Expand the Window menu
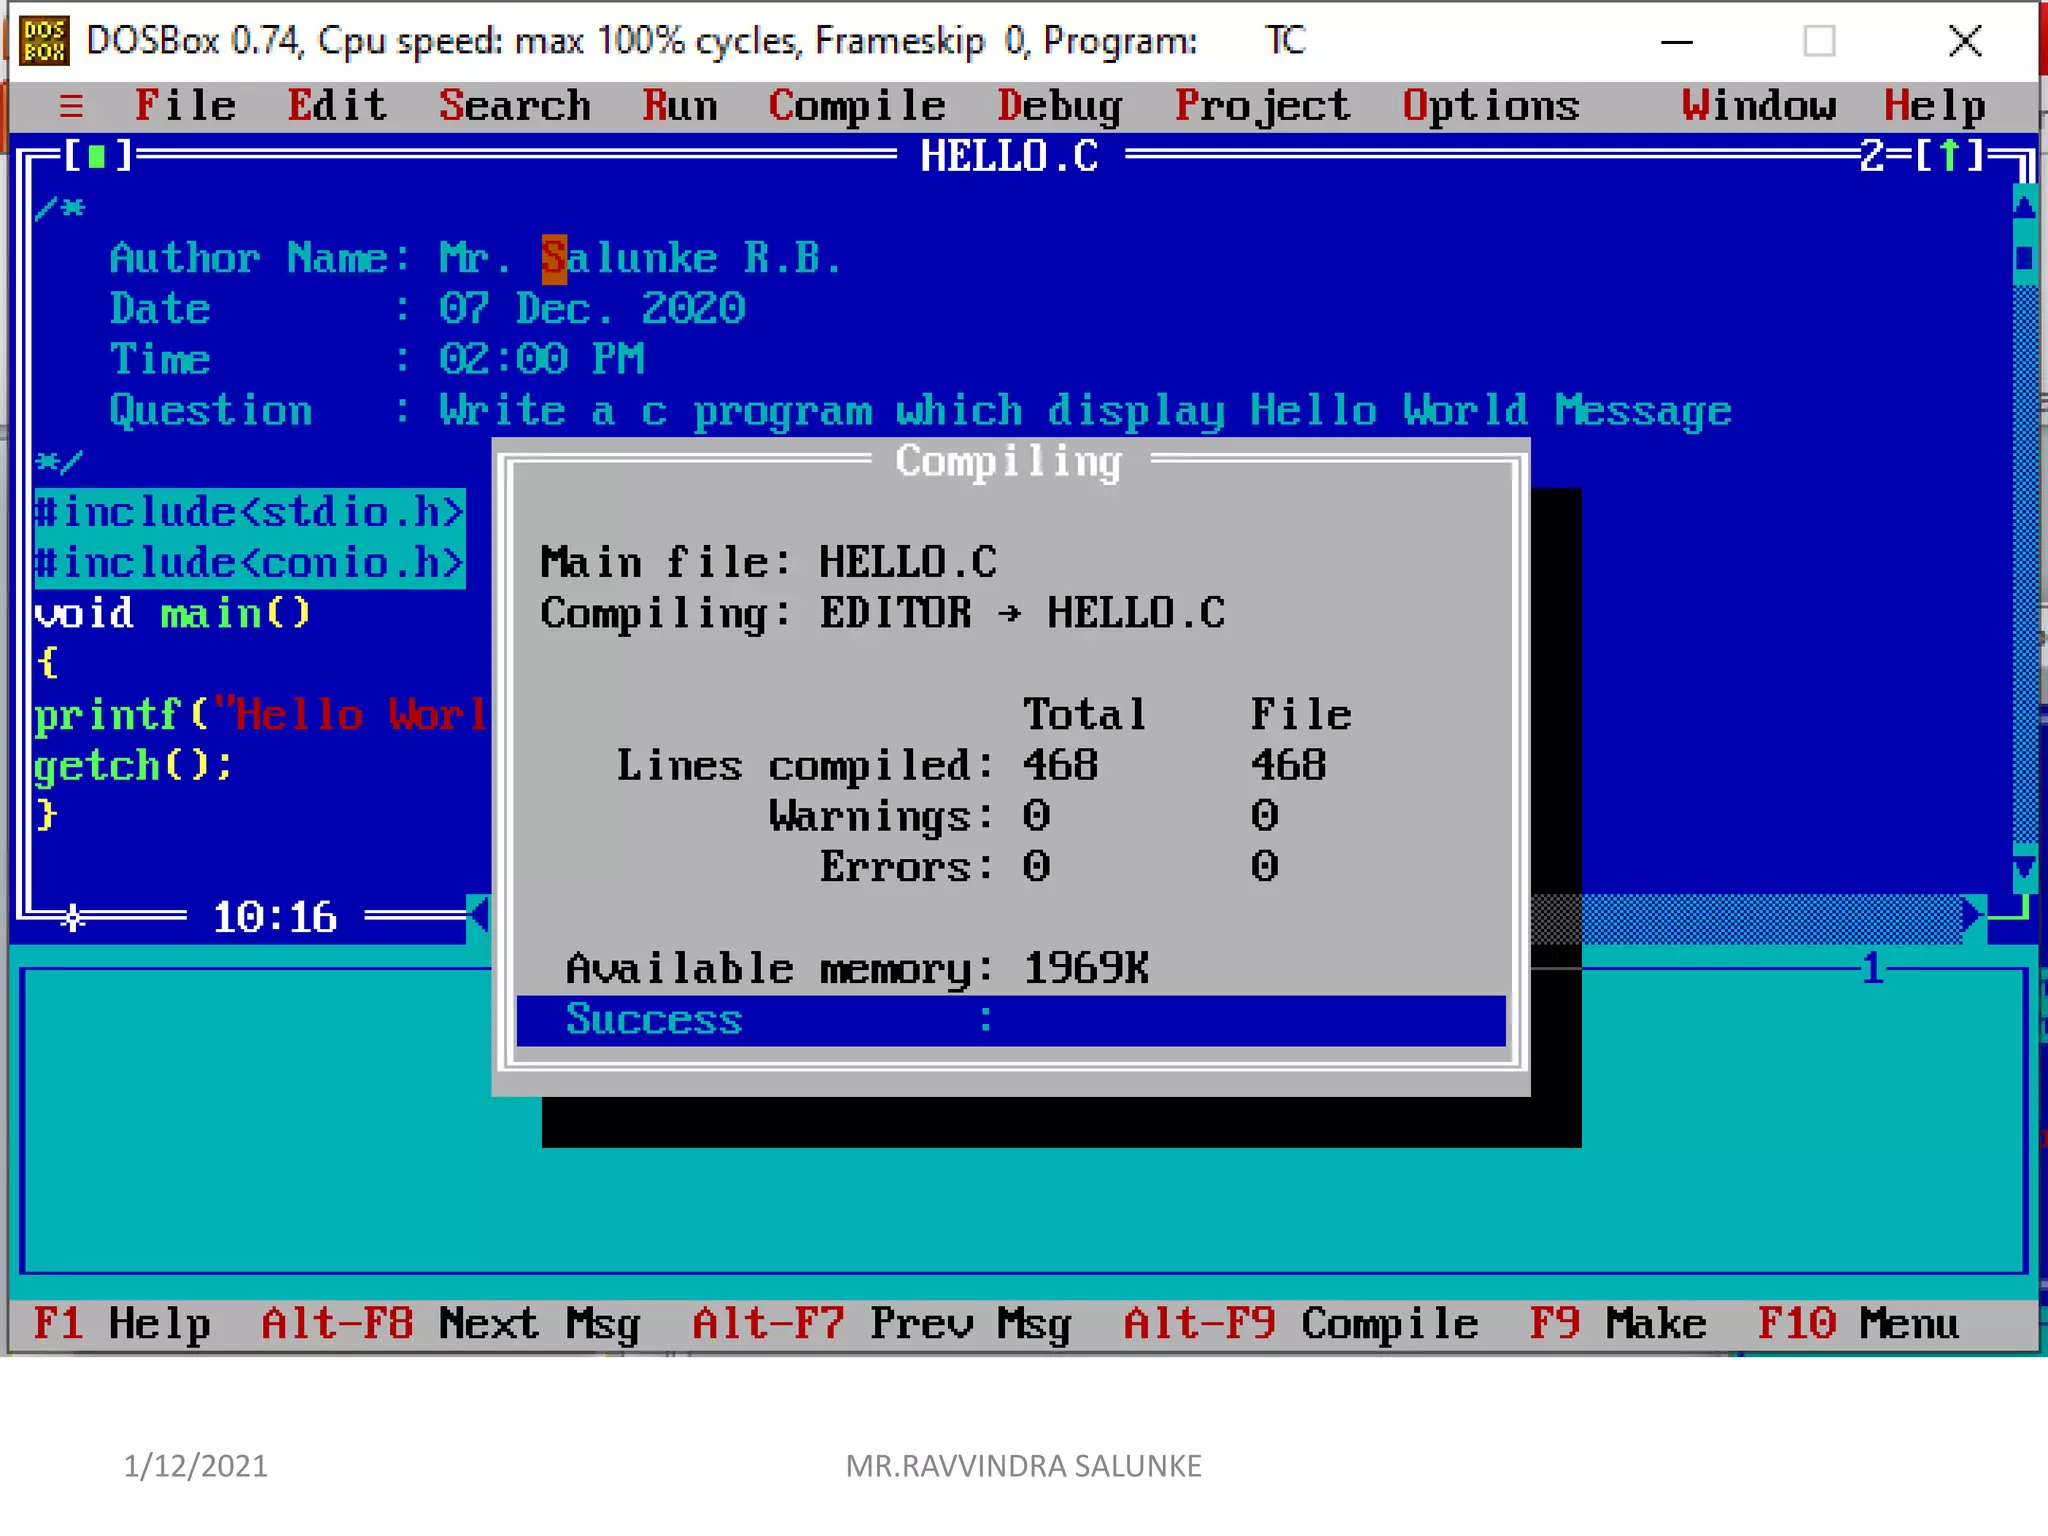2048x1536 pixels. click(x=1758, y=106)
